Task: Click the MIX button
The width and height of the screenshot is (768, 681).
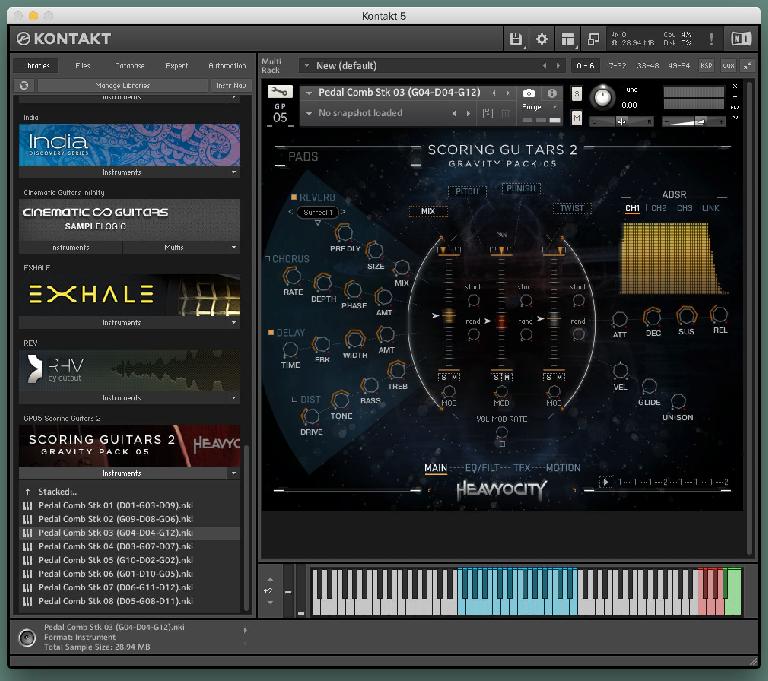Action: pos(428,211)
